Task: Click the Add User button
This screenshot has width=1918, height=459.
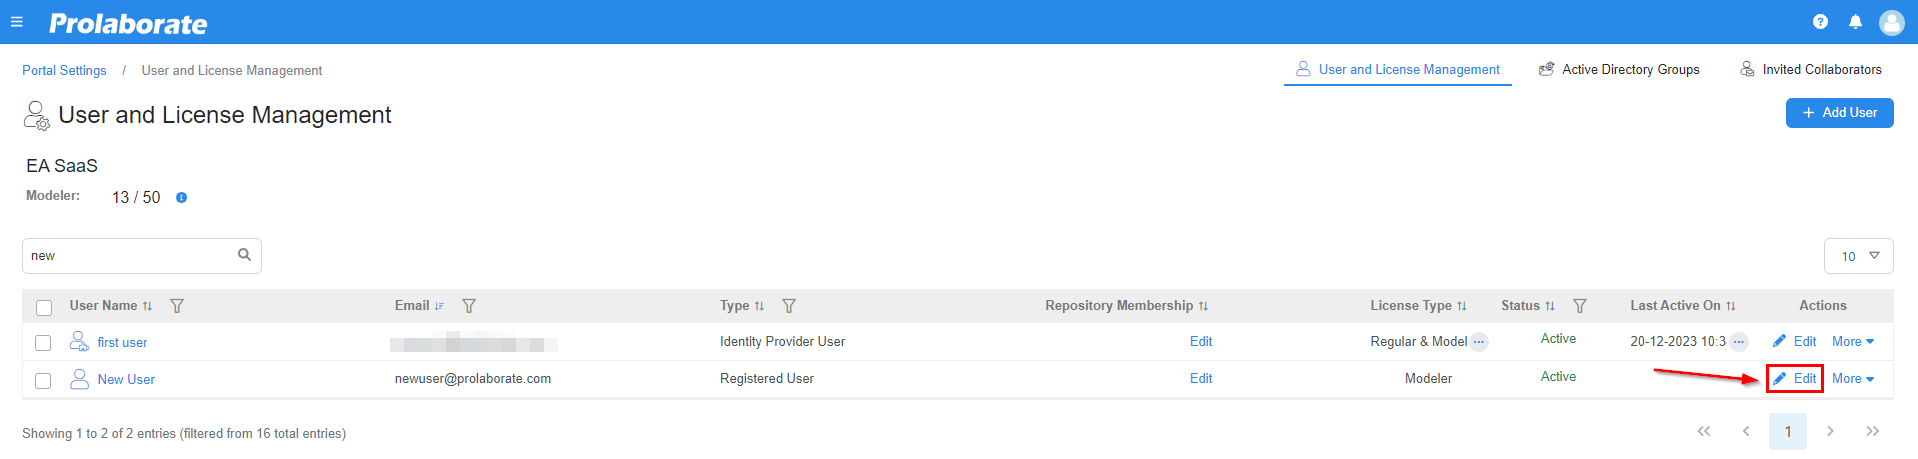Action: tap(1840, 113)
